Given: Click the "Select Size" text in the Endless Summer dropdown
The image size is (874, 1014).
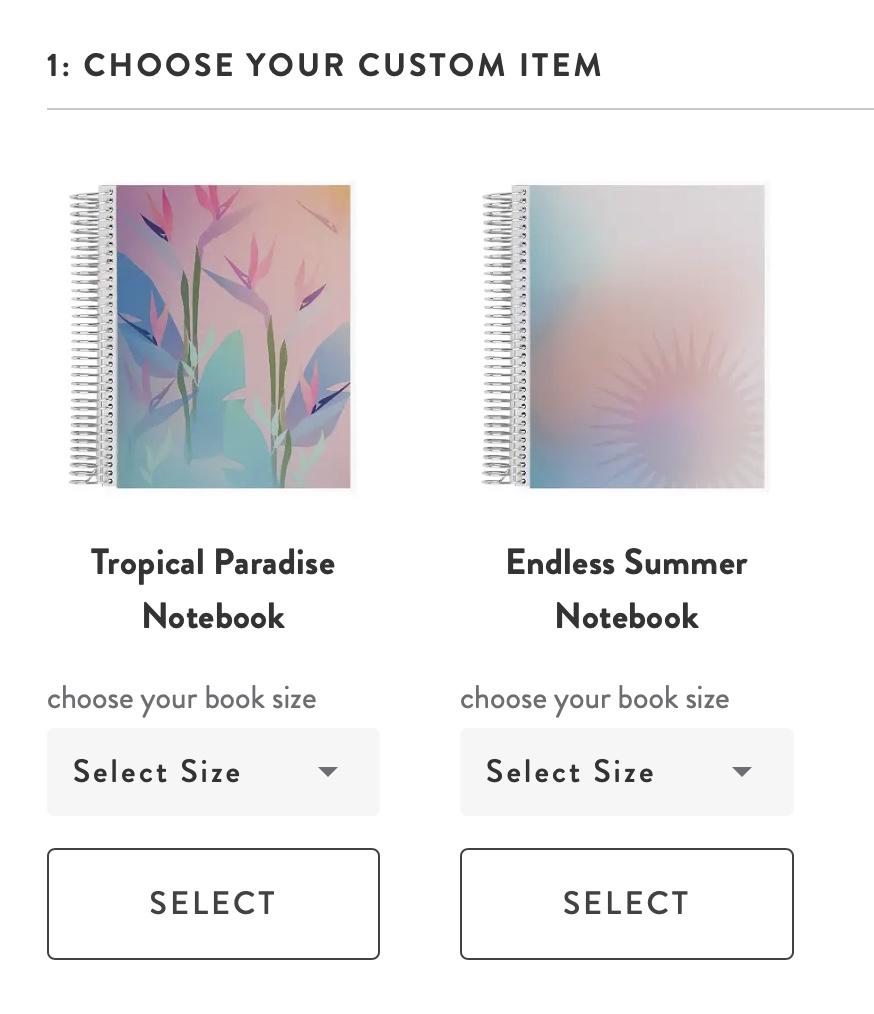Looking at the screenshot, I should [570, 772].
